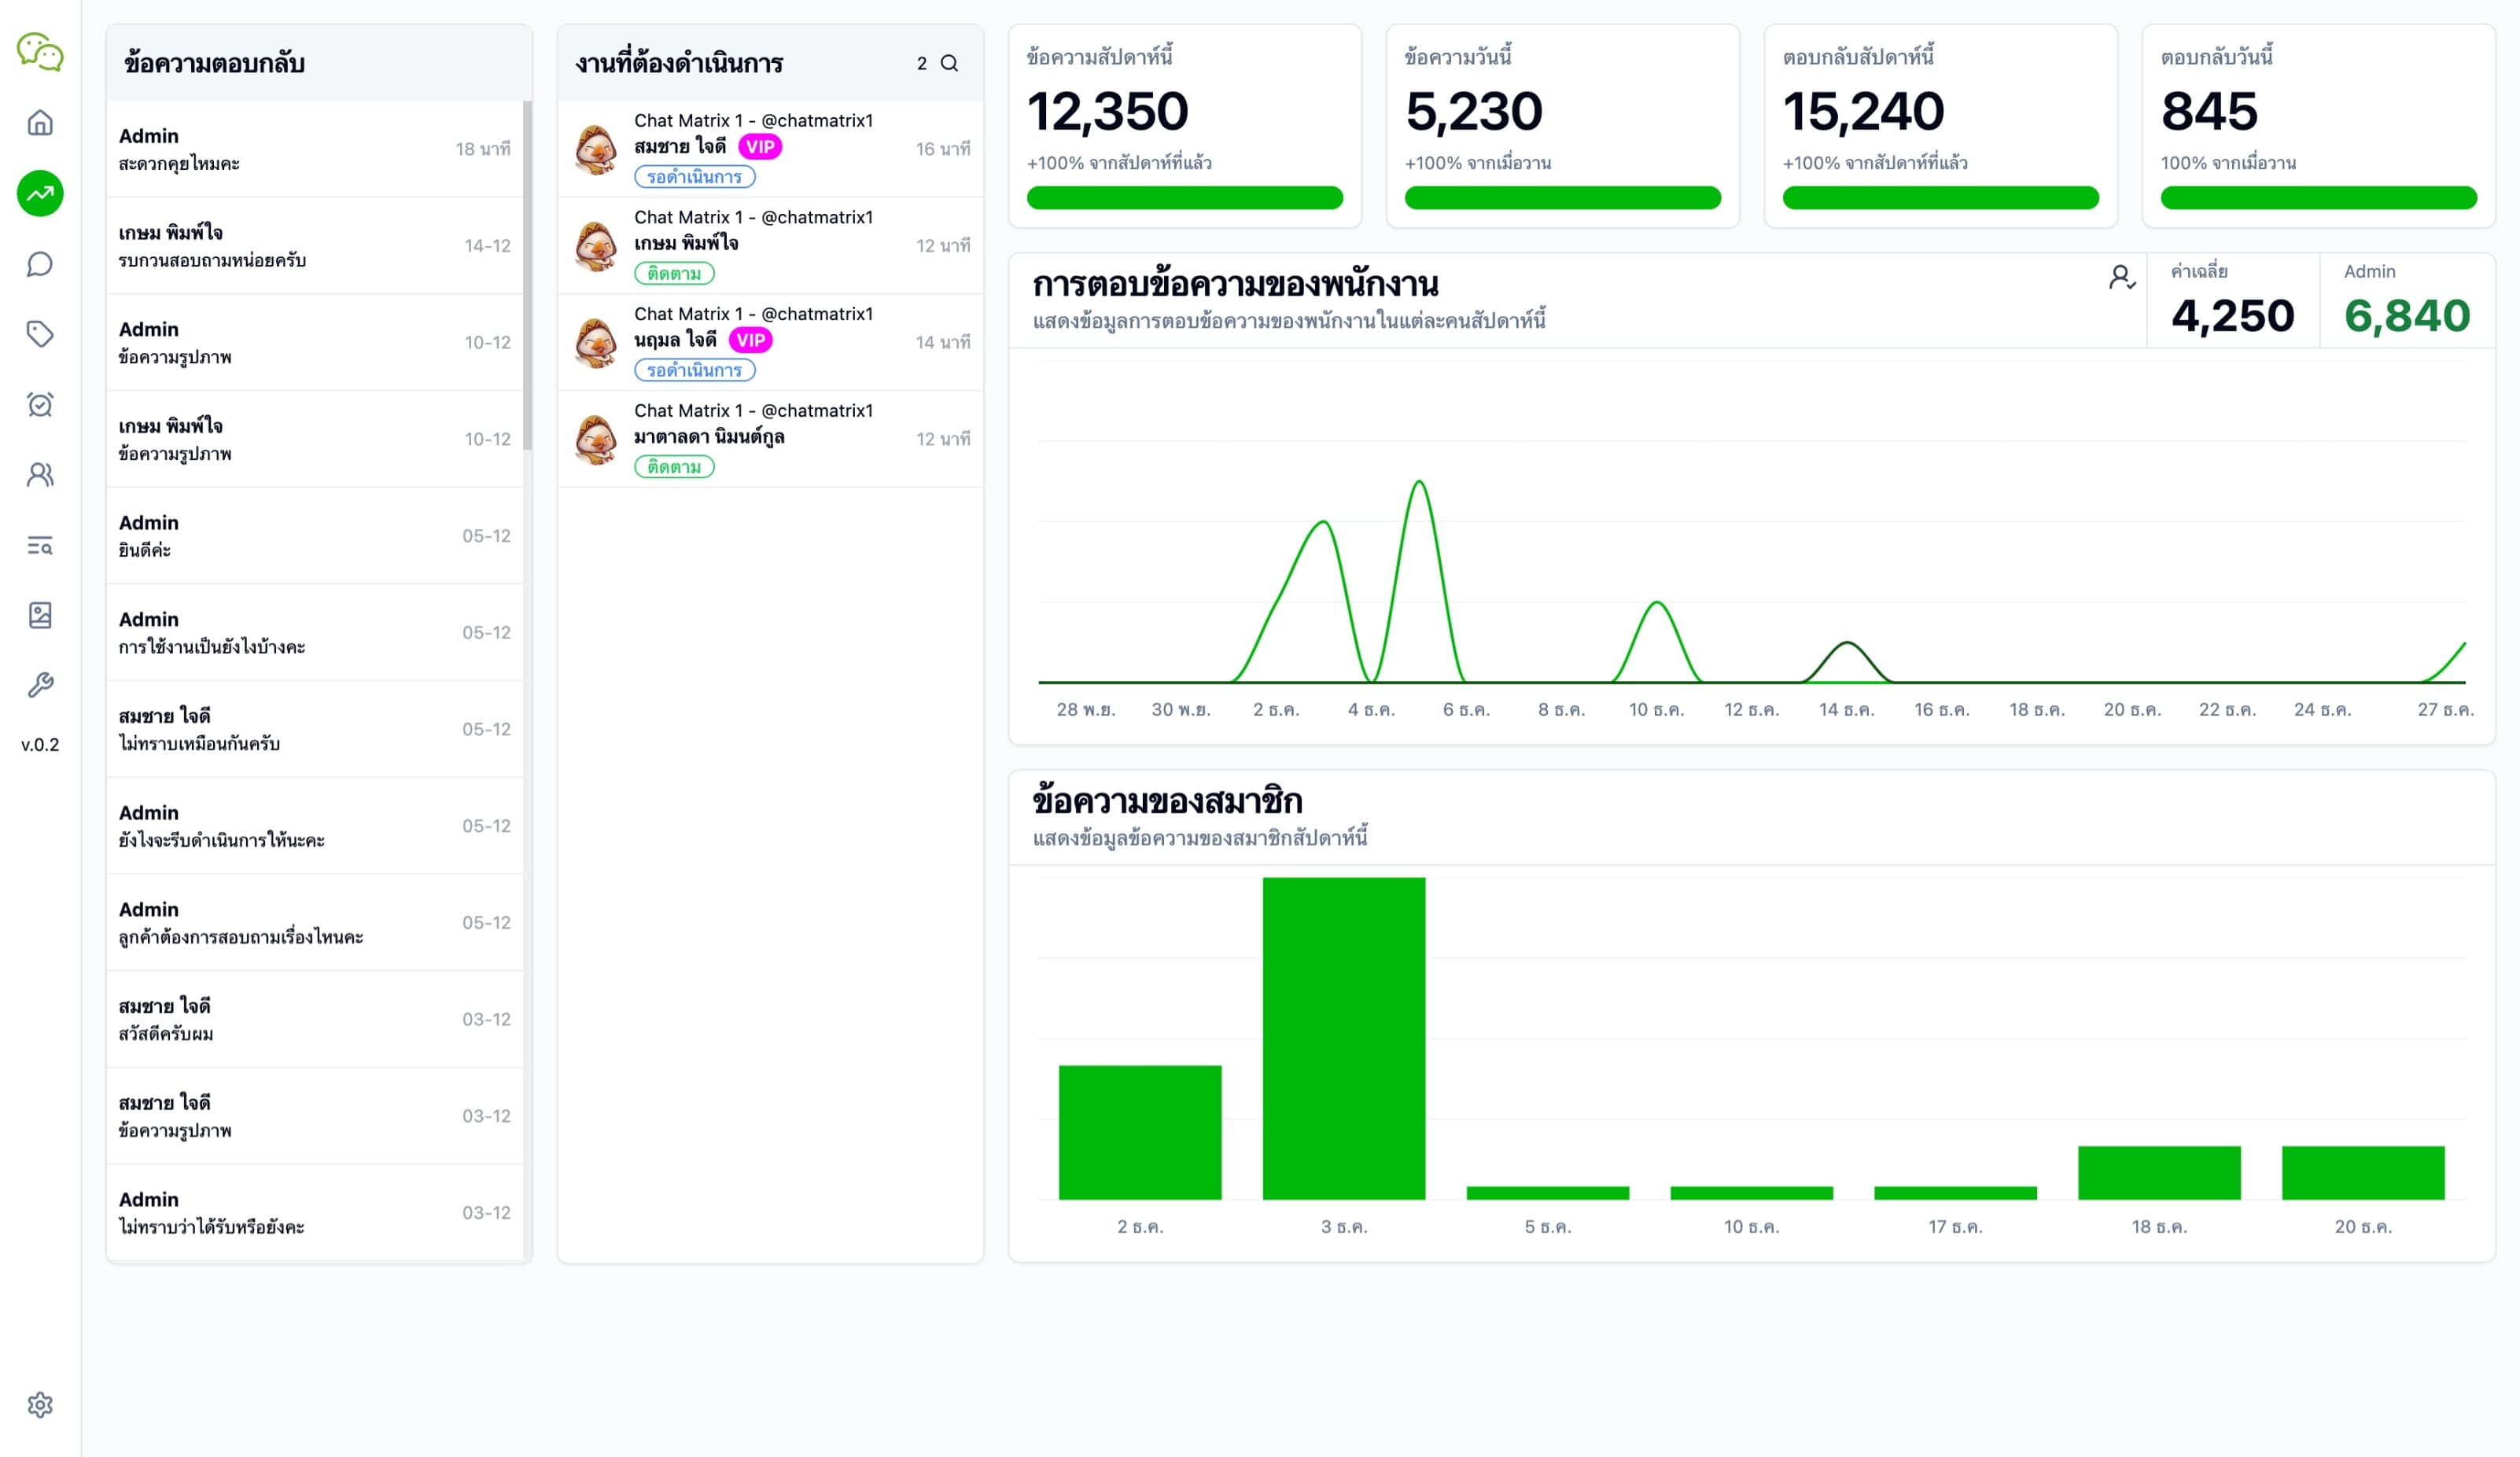Open the chat bubble sidebar icon

pyautogui.click(x=40, y=264)
